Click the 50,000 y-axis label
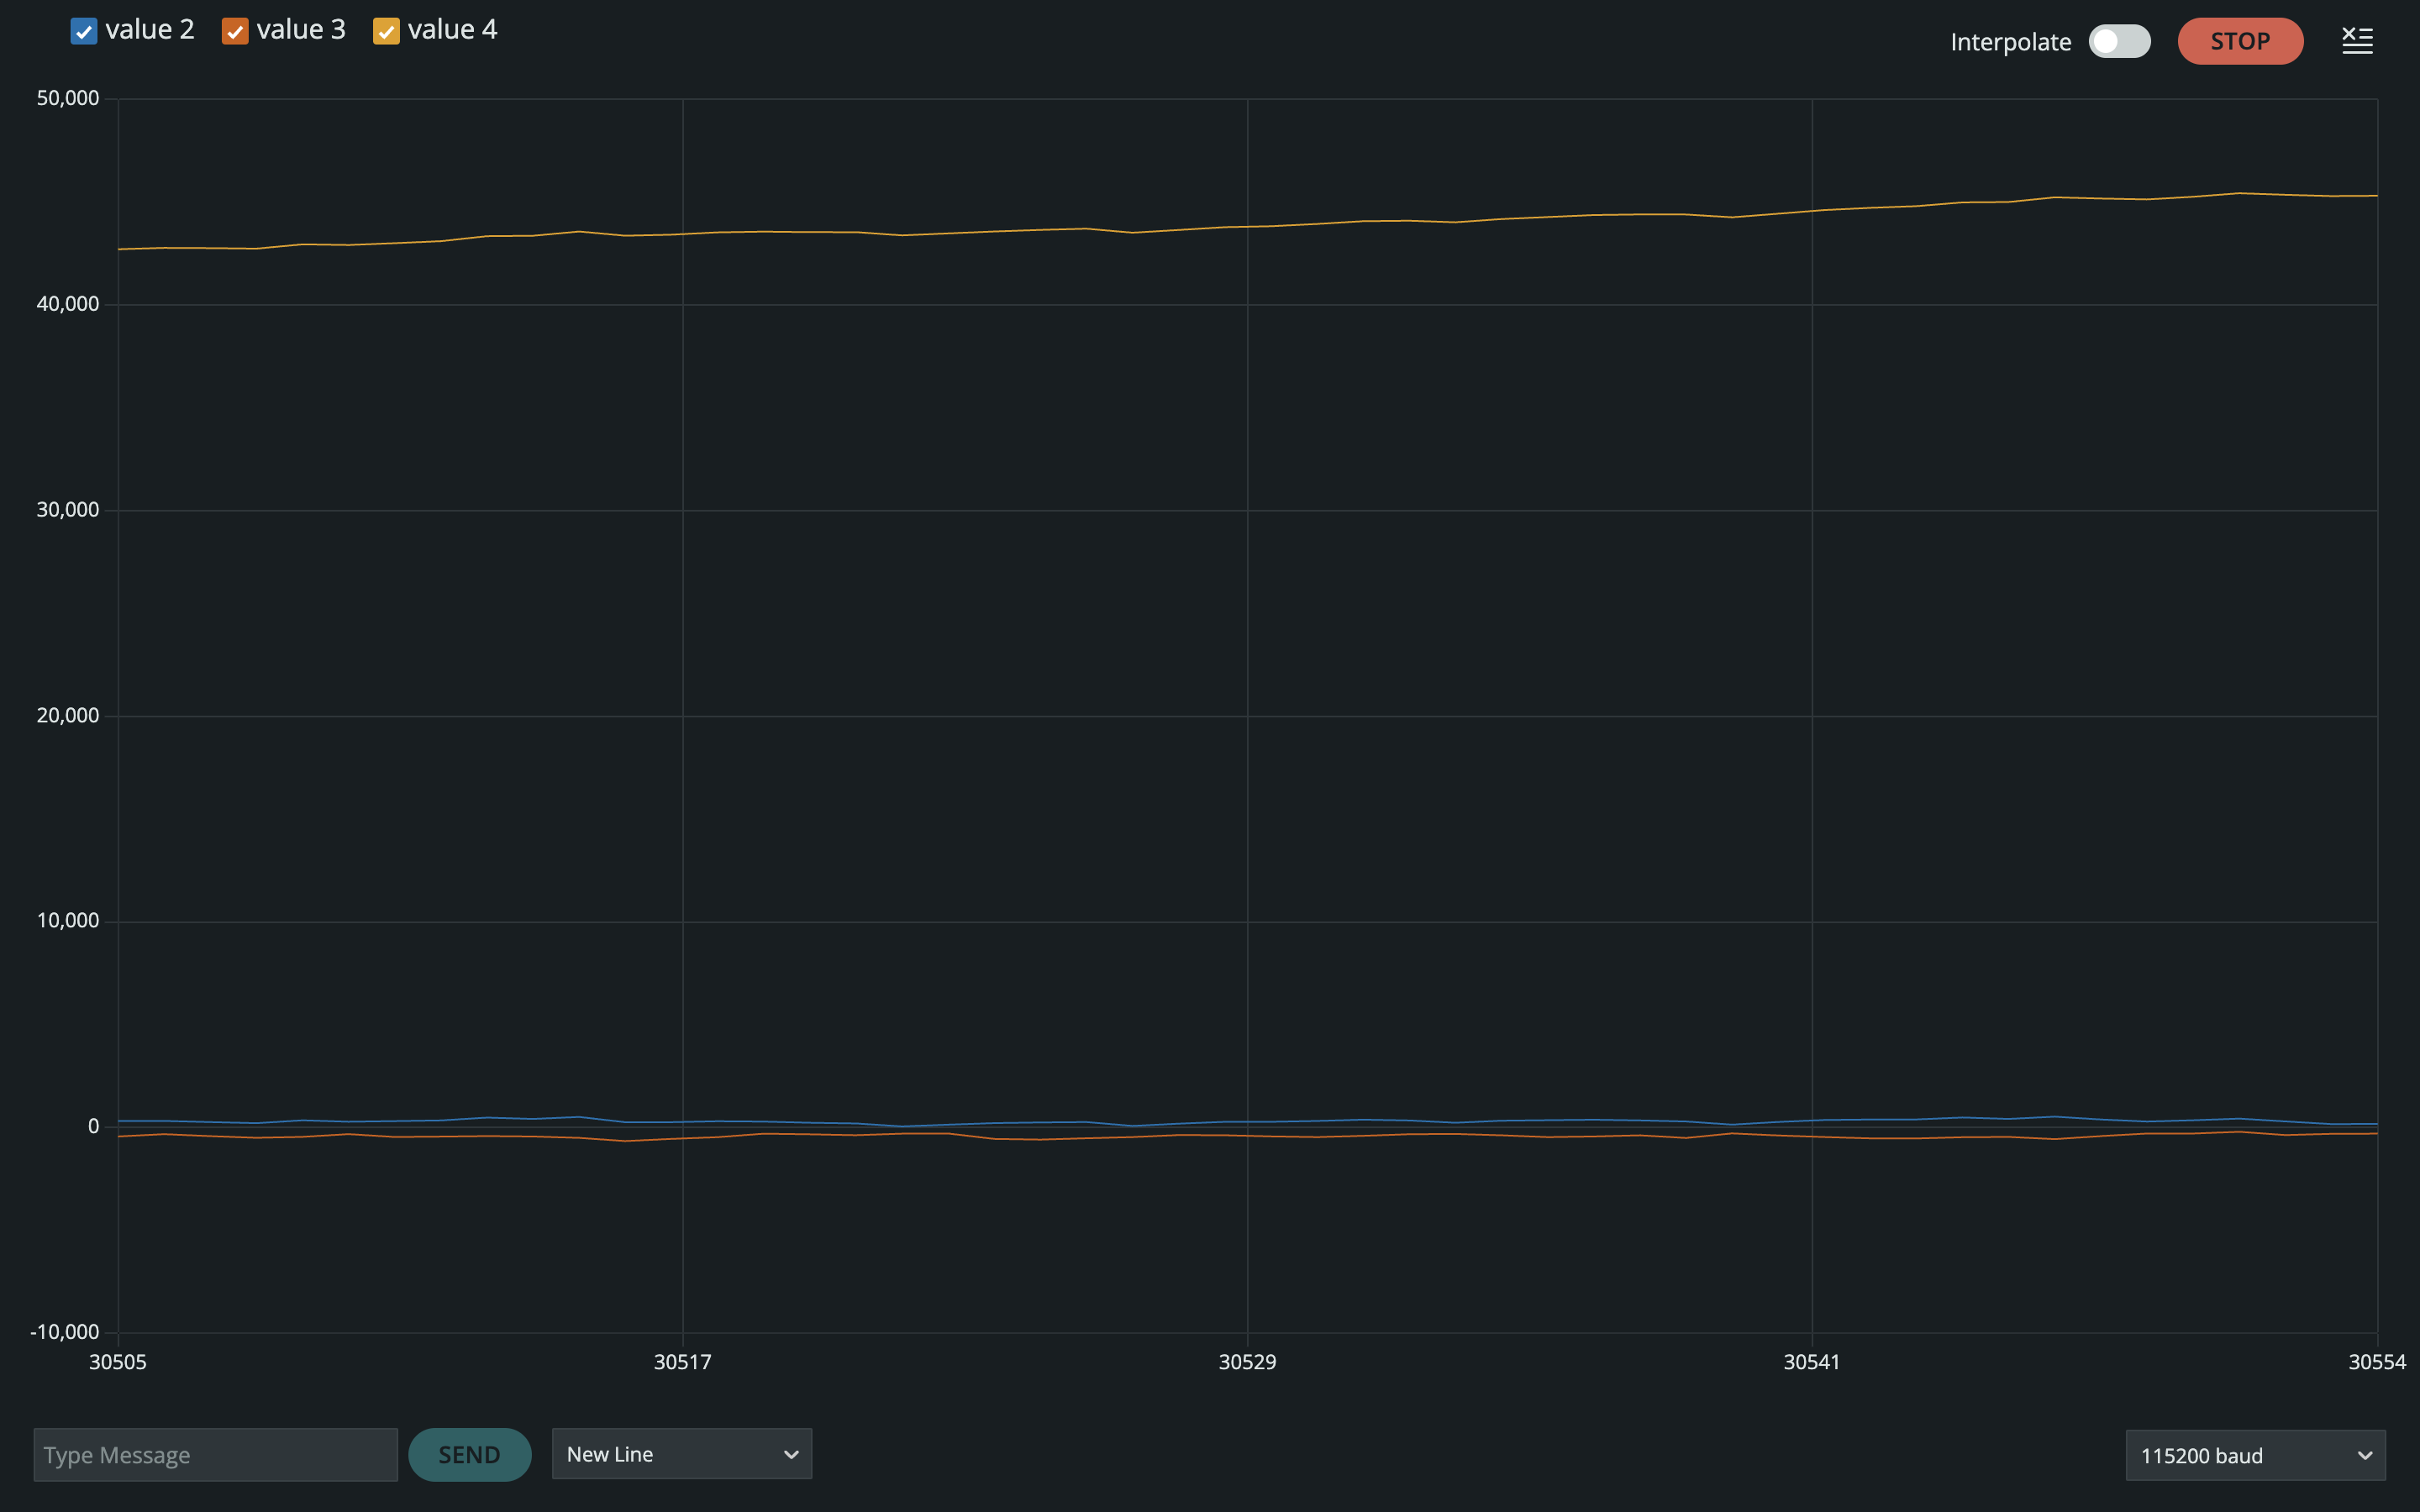2420x1512 pixels. tap(68, 98)
